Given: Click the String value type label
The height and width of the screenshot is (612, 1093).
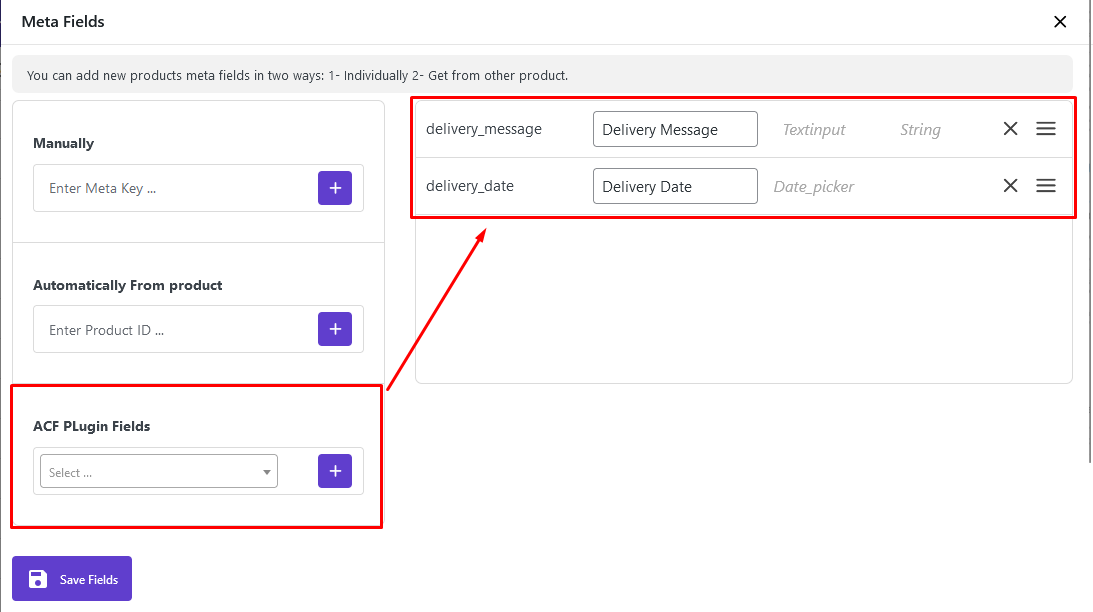Looking at the screenshot, I should (x=919, y=130).
